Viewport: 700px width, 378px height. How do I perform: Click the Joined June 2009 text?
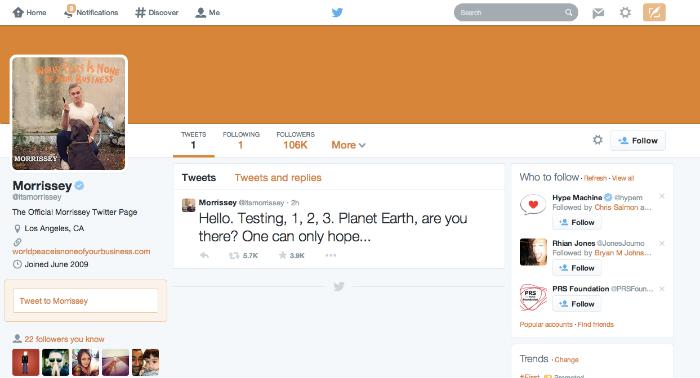(x=56, y=264)
